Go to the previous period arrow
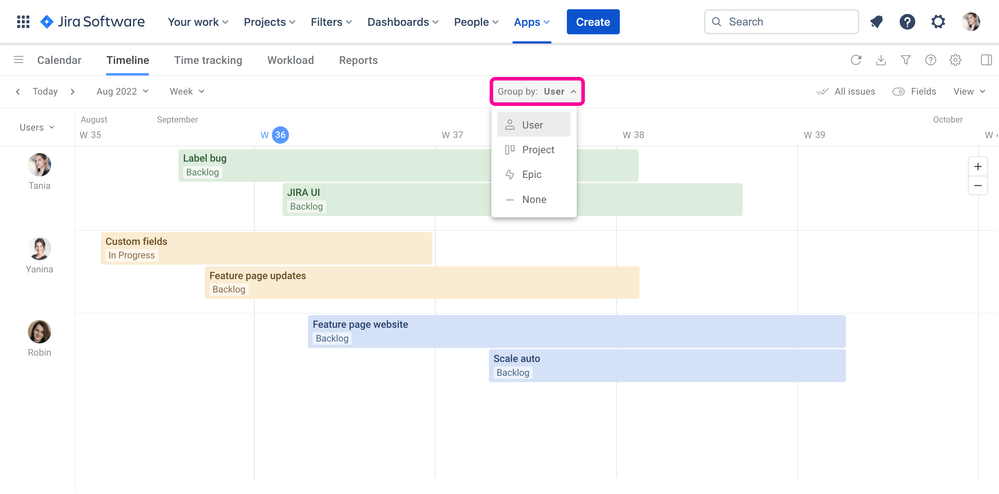The image size is (999, 494). (18, 92)
